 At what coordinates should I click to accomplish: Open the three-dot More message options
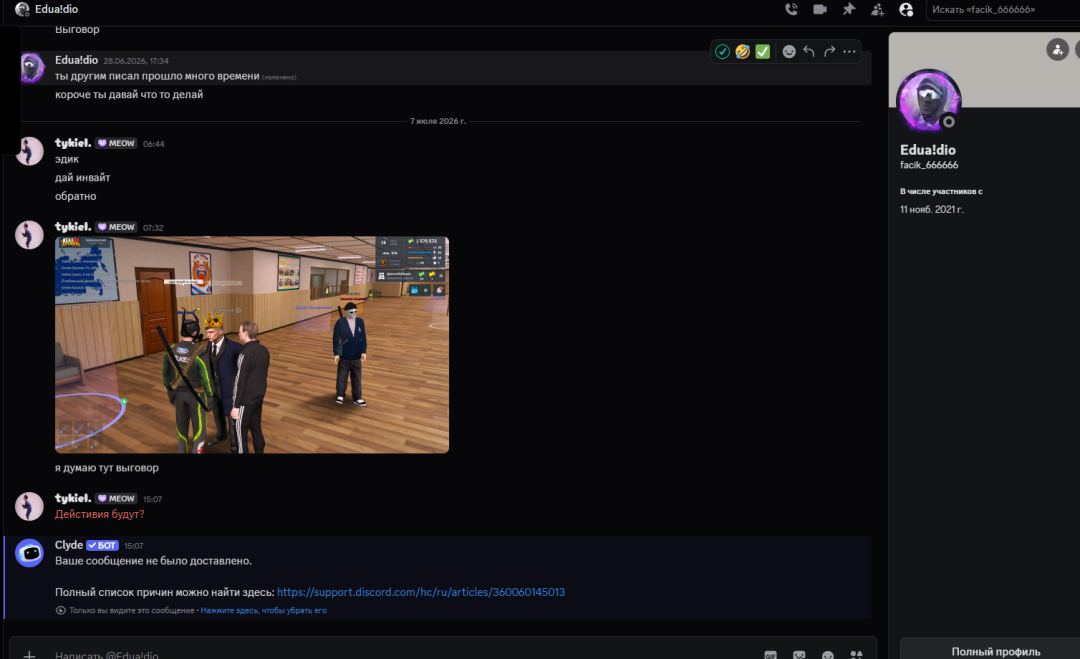(x=849, y=52)
